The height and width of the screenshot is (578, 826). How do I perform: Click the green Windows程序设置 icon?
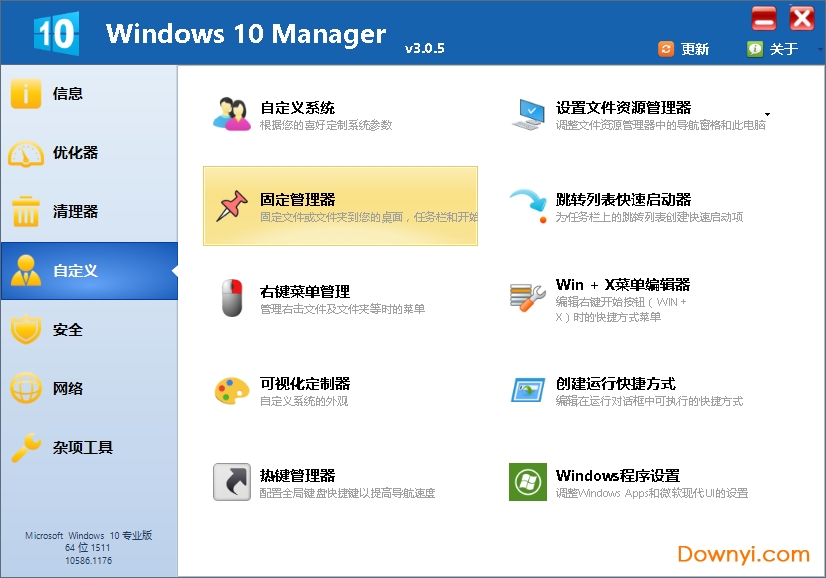(x=528, y=482)
